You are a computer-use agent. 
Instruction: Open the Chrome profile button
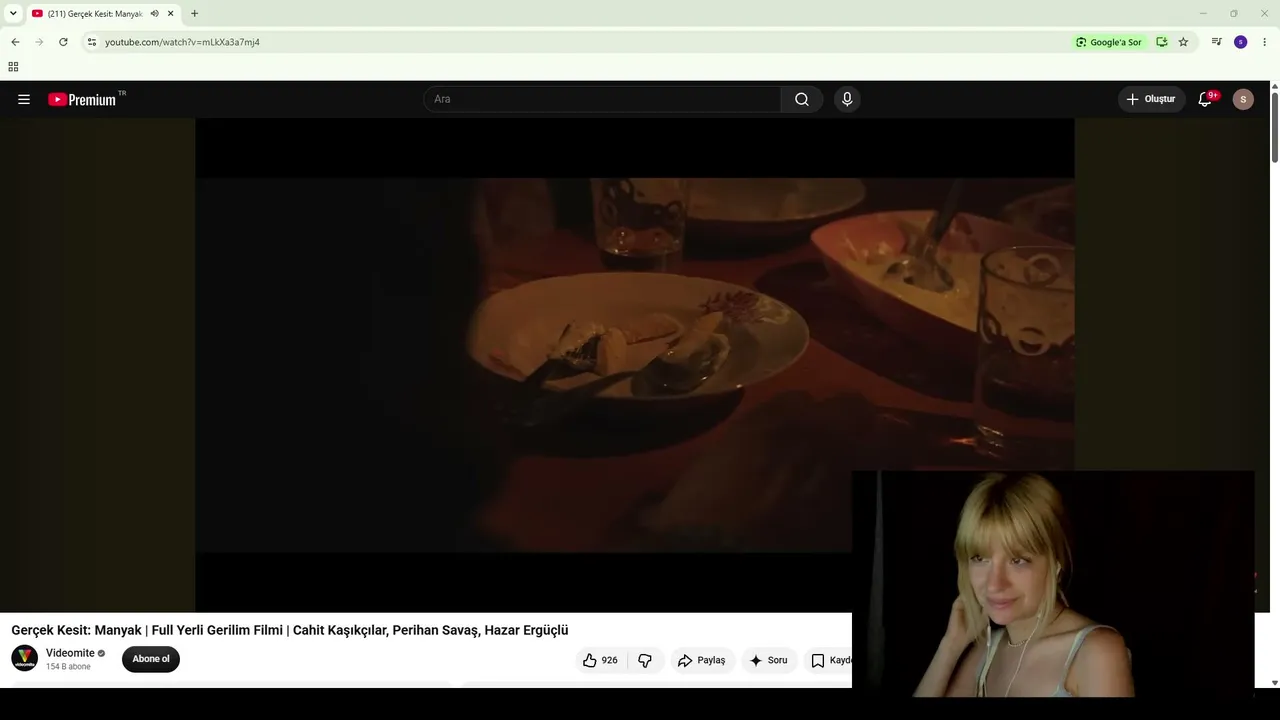1241,42
